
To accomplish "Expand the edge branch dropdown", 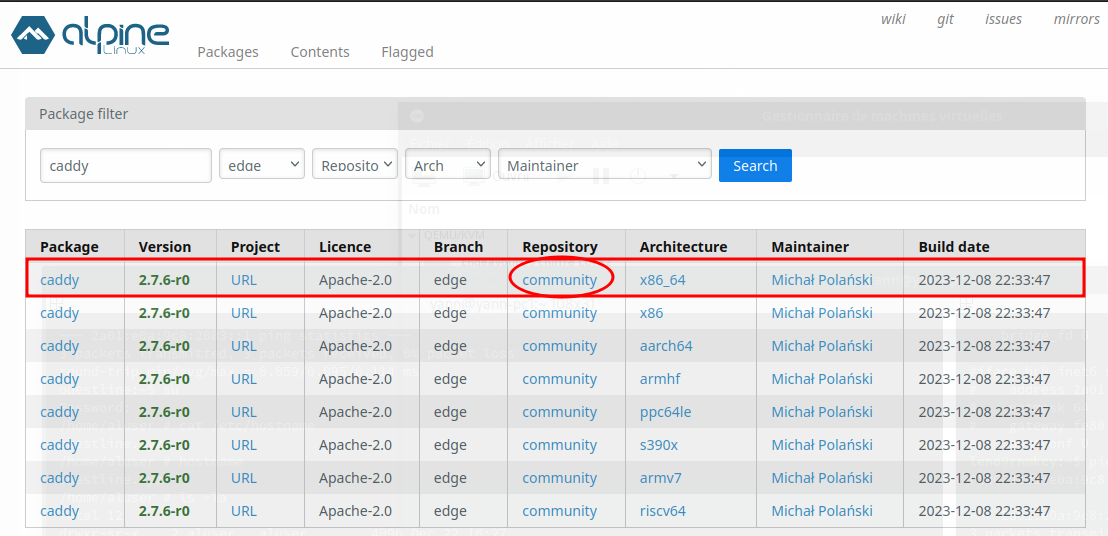I will pyautogui.click(x=261, y=165).
